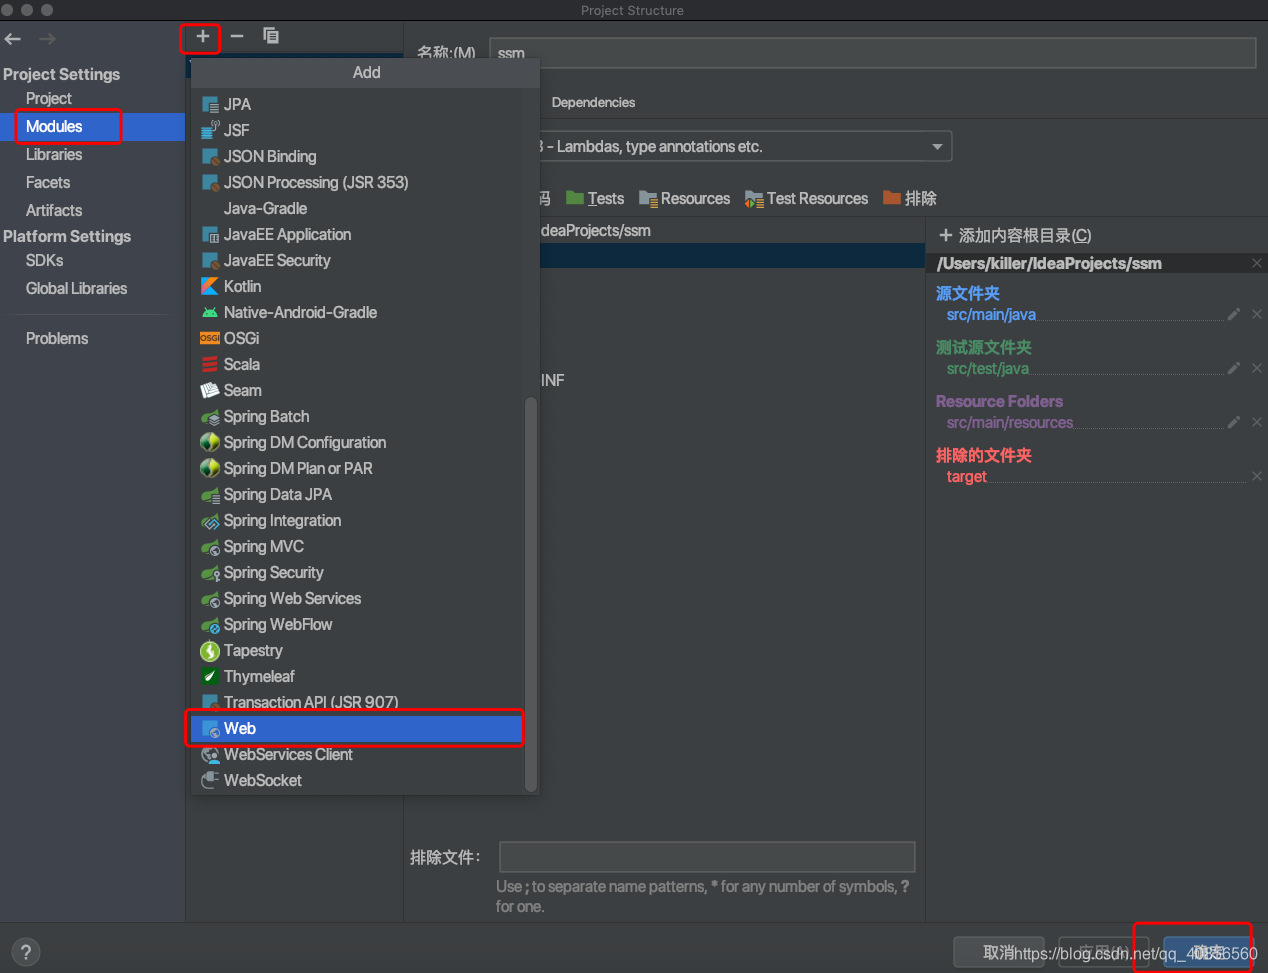Click the Tapestry icon
This screenshot has width=1268, height=973.
pyautogui.click(x=210, y=650)
